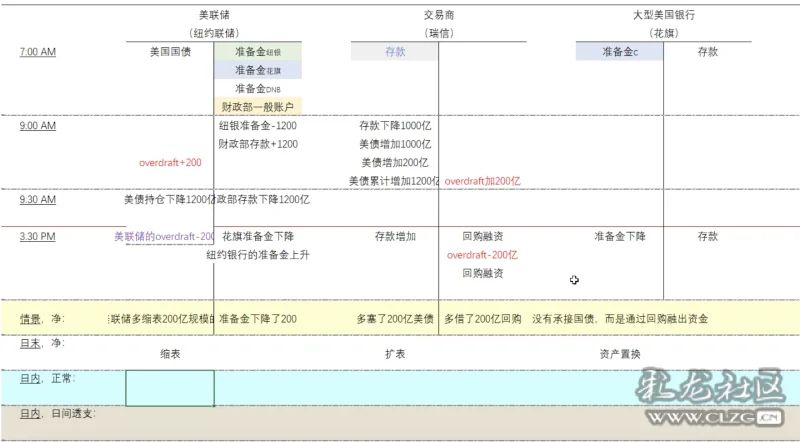Select the 日末, 净: row label
The height and width of the screenshot is (442, 800).
42,343
